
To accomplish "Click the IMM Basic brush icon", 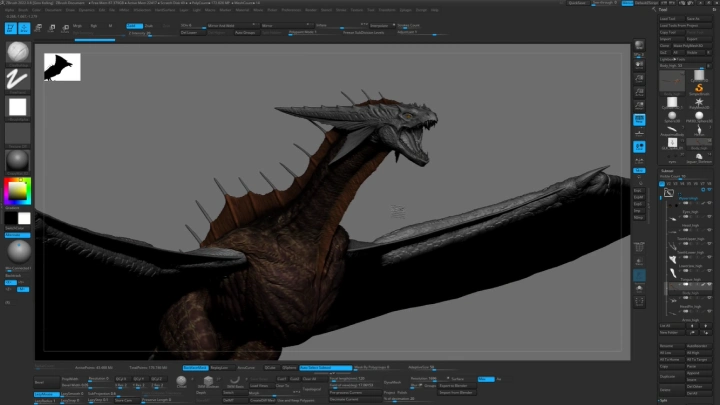I will (x=235, y=381).
